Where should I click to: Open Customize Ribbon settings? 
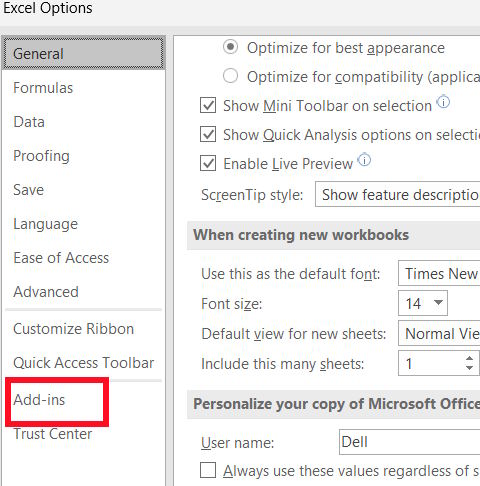coord(74,329)
